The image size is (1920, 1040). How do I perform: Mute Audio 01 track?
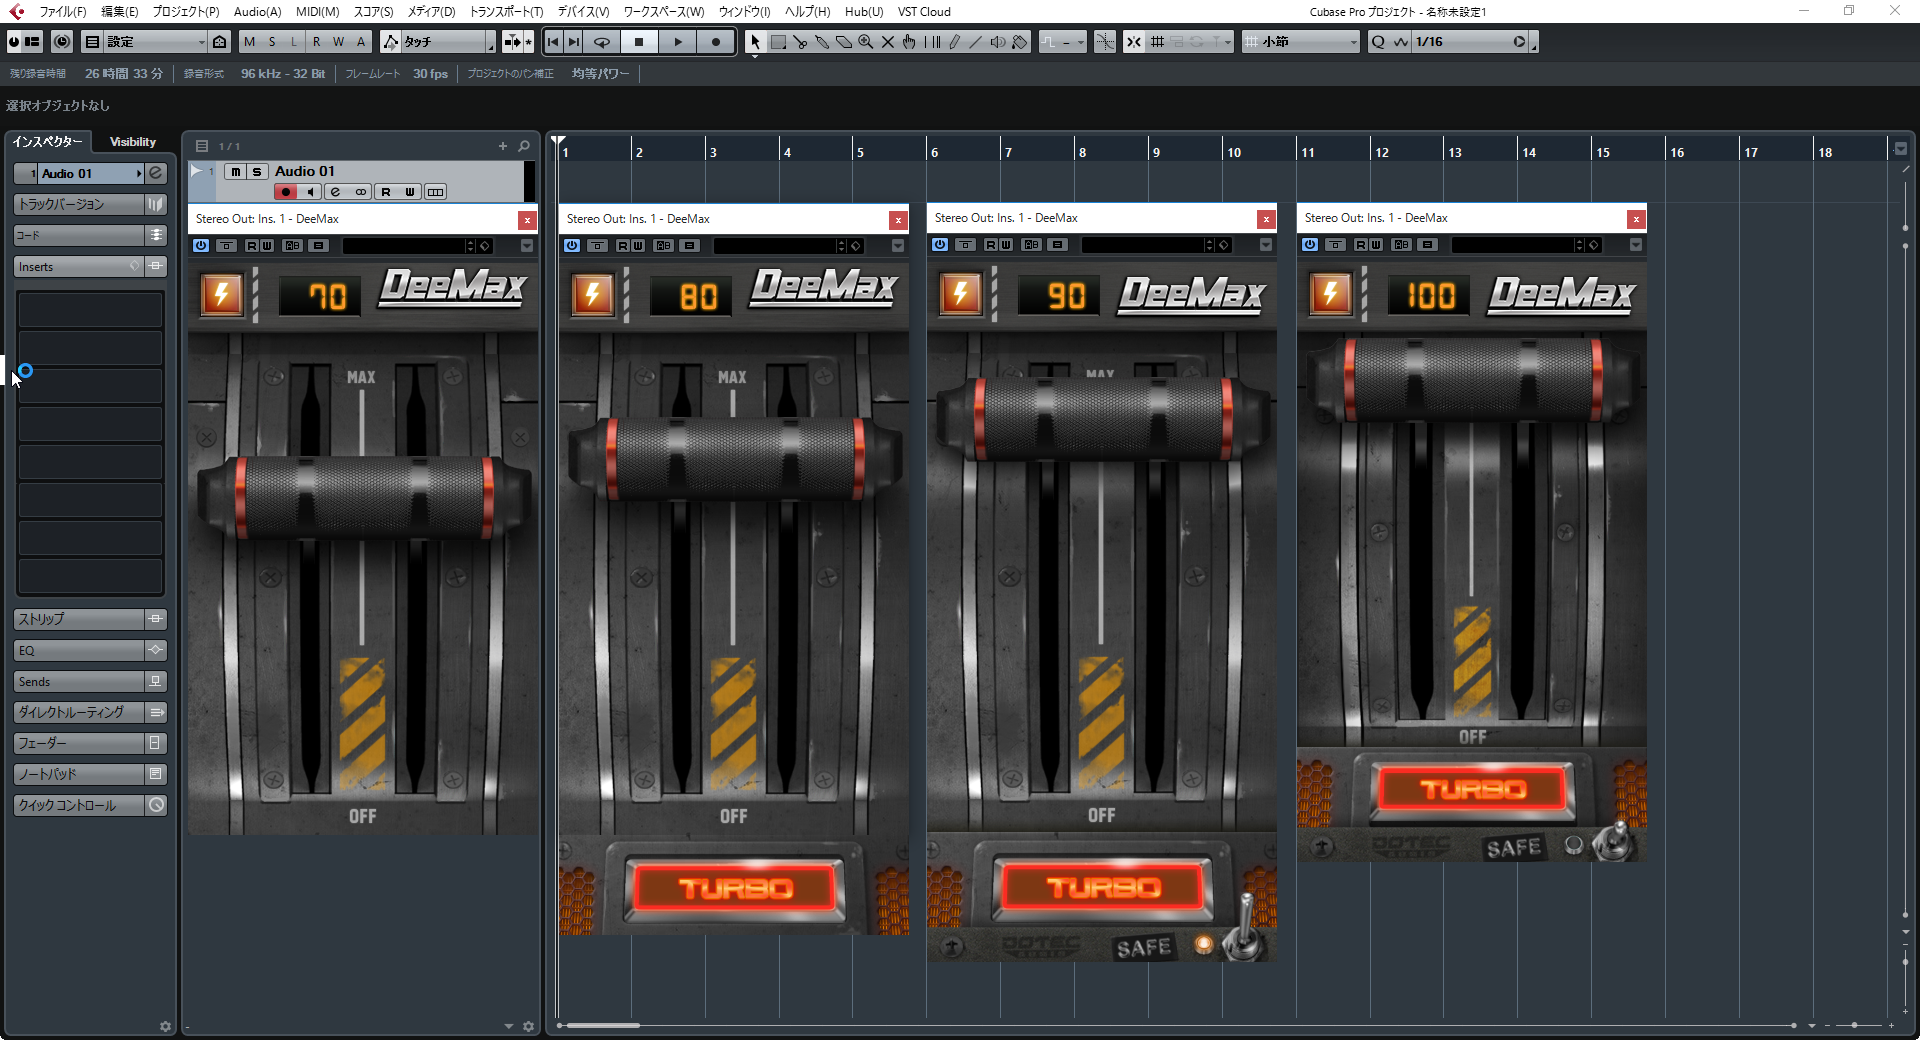235,172
